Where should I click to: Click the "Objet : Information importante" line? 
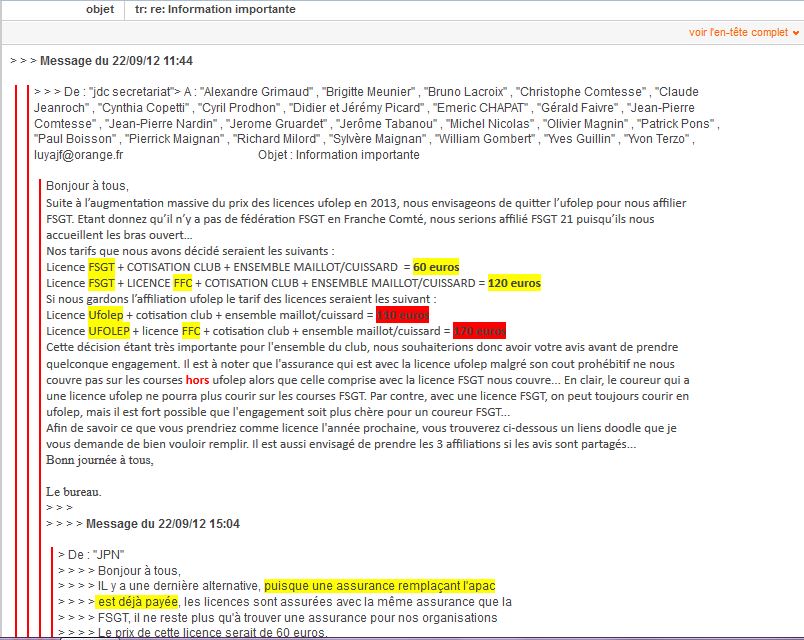pos(338,155)
